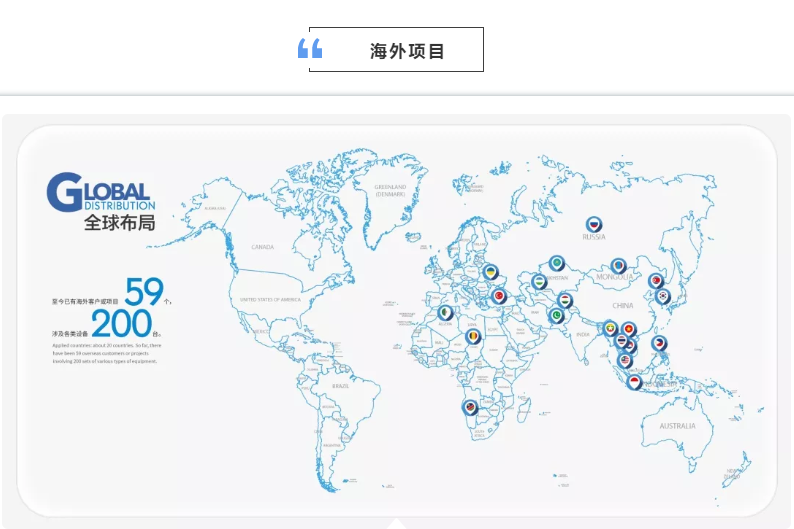The height and width of the screenshot is (529, 794).
Task: Click the 海外项目 section heading
Action: coord(407,51)
